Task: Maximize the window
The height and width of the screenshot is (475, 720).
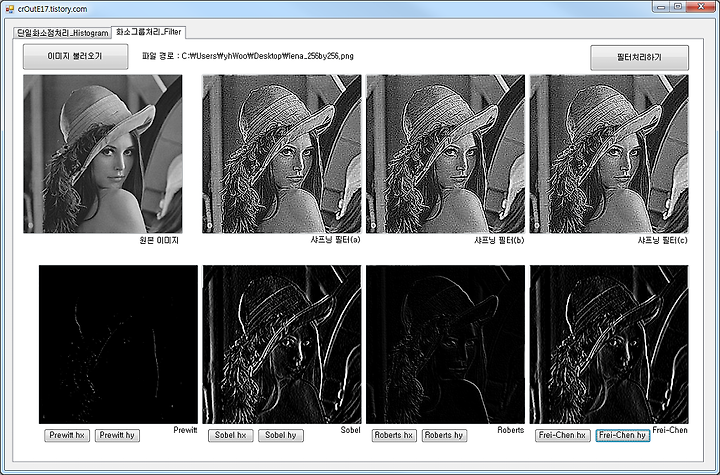Action: click(678, 6)
